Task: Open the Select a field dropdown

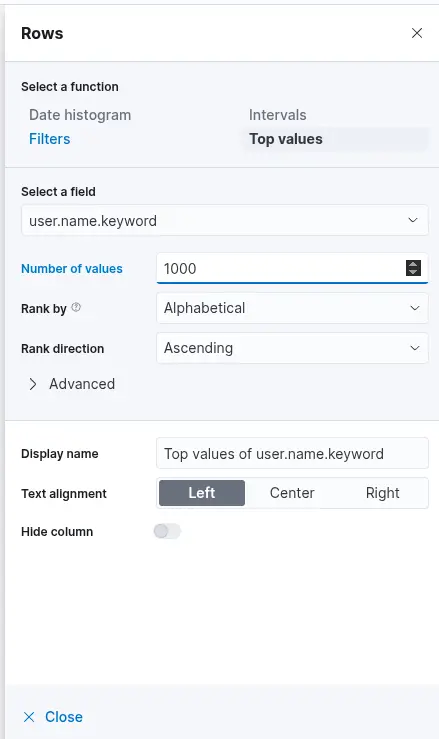Action: tap(224, 220)
